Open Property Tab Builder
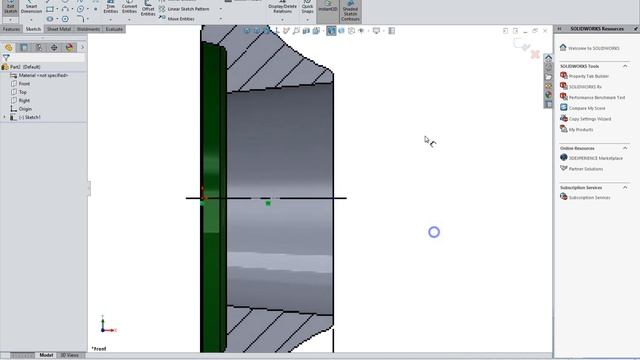Viewport: 640px width, 360px height. coord(584,76)
